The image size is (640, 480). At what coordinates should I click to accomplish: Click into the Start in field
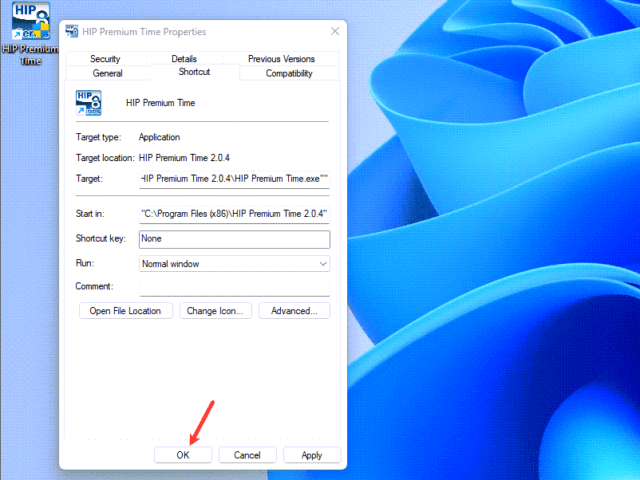(x=234, y=214)
